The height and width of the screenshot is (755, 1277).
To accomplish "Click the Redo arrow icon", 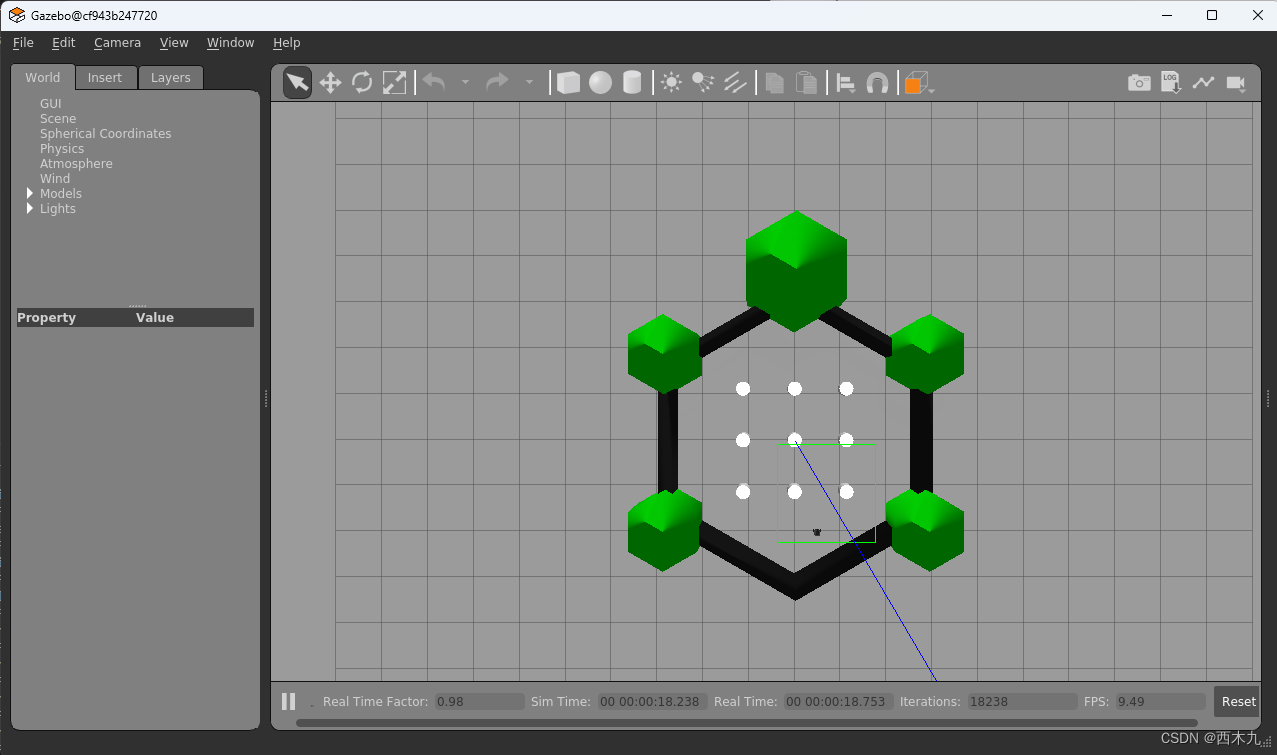I will click(x=497, y=82).
